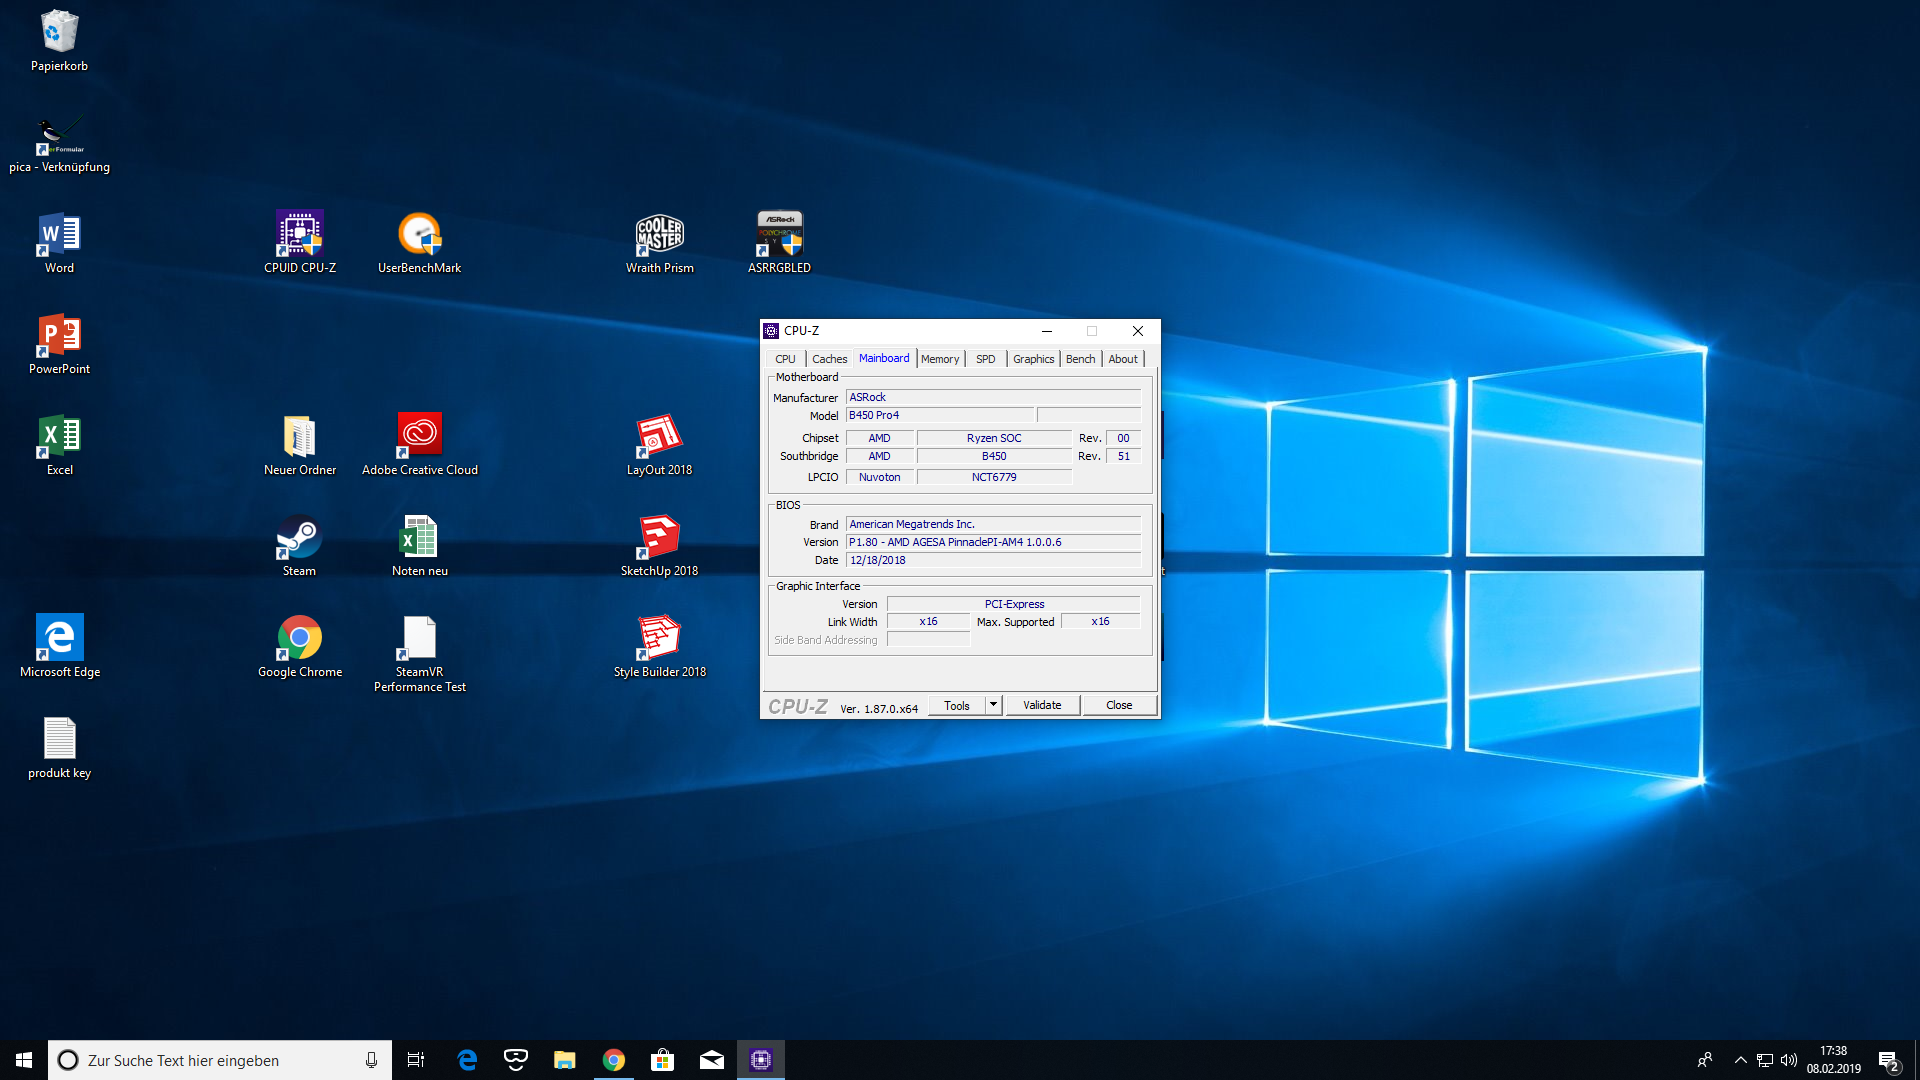
Task: Click the BIOS date 12/18/2018 field
Action: pos(993,560)
